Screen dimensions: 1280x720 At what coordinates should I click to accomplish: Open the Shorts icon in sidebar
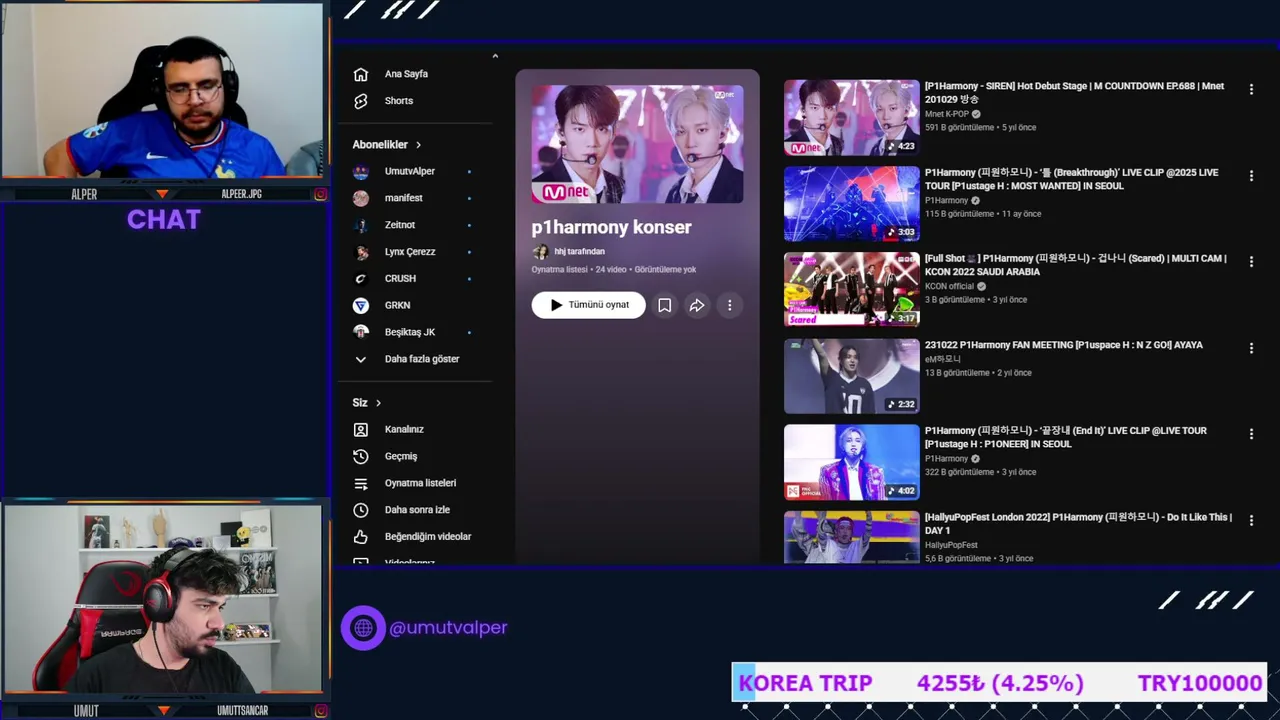point(361,101)
